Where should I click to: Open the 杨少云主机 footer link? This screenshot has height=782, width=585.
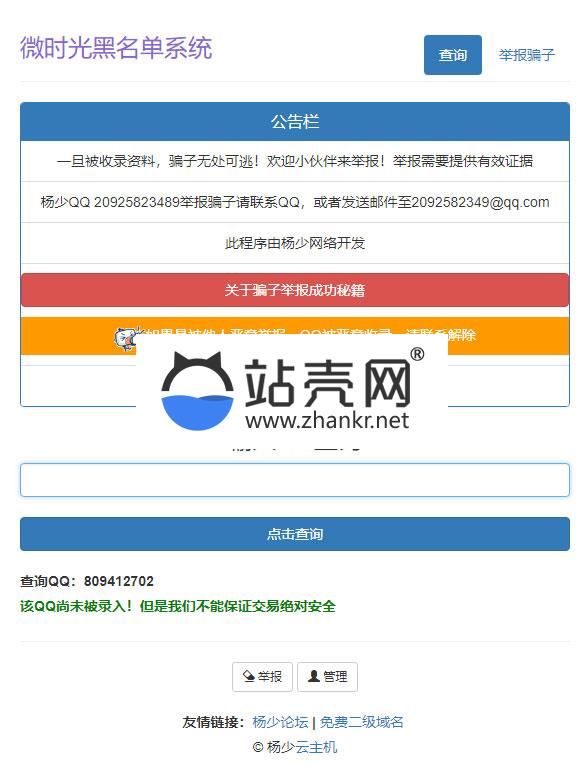(302, 747)
